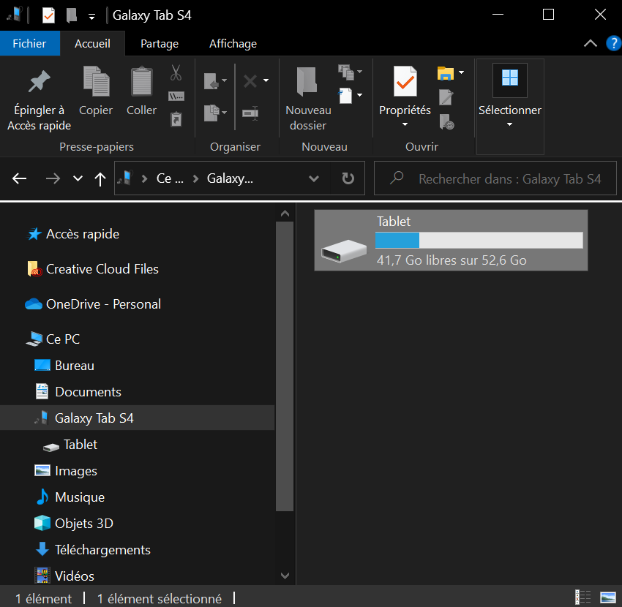Click the Tablet storage capacity bar
This screenshot has width=622, height=607.
[x=478, y=240]
